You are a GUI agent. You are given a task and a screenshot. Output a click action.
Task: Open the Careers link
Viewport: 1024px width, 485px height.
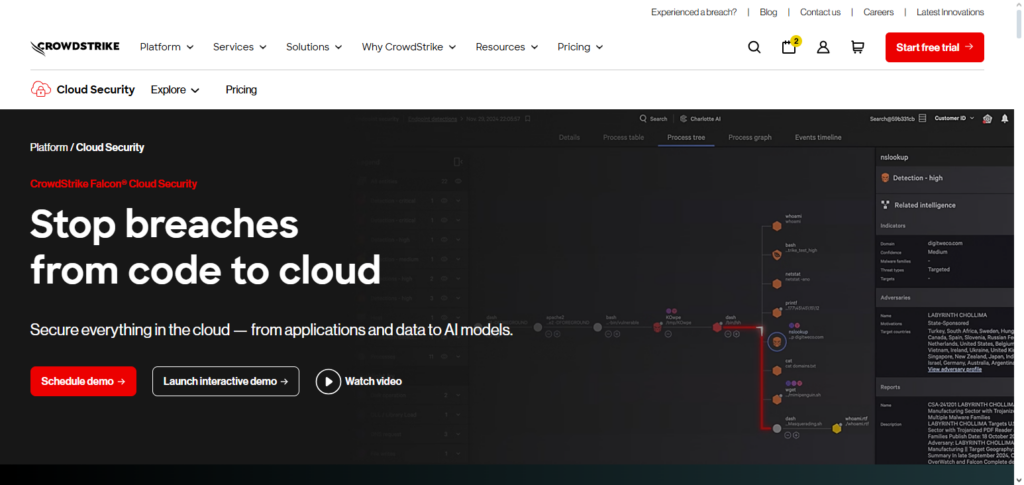point(878,12)
